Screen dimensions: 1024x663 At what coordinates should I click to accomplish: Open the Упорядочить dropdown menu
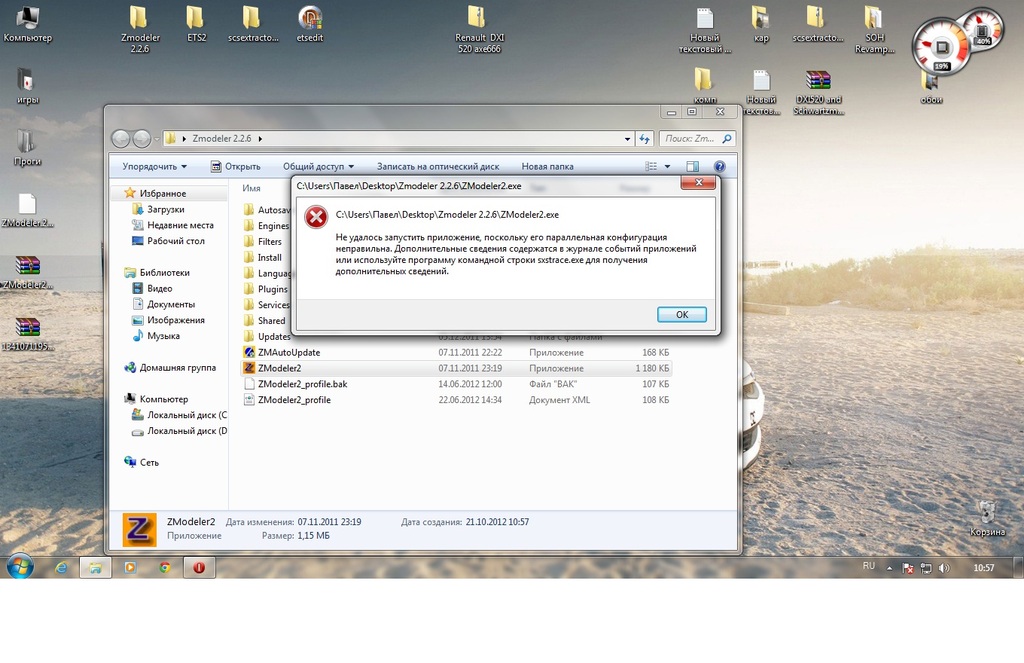pyautogui.click(x=154, y=167)
